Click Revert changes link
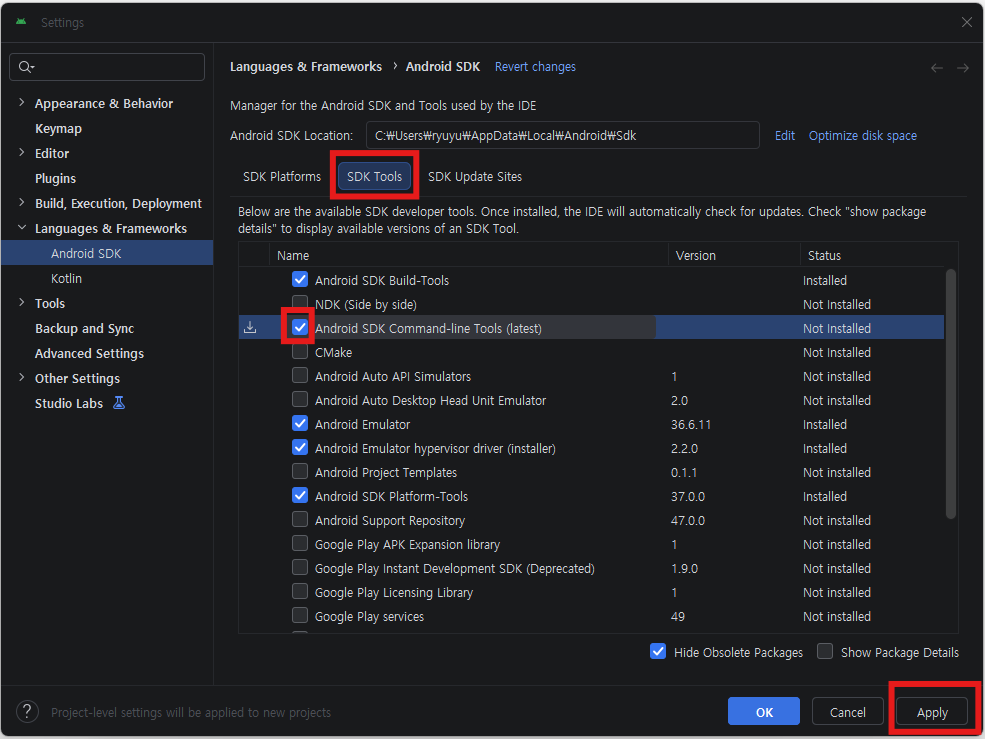 click(535, 67)
